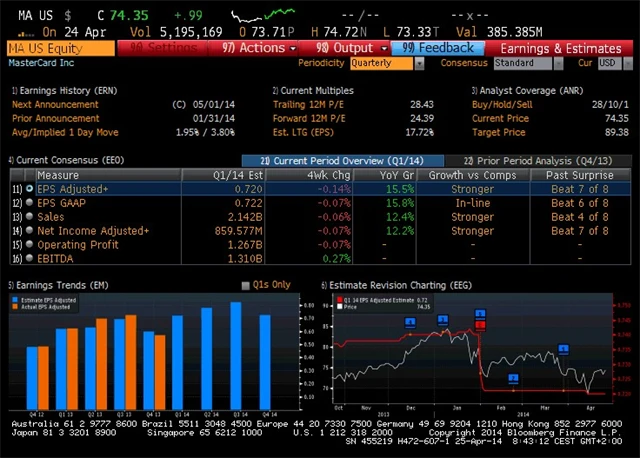The height and width of the screenshot is (458, 640).
Task: Click the earnings marker icon near March
Action: point(563,348)
